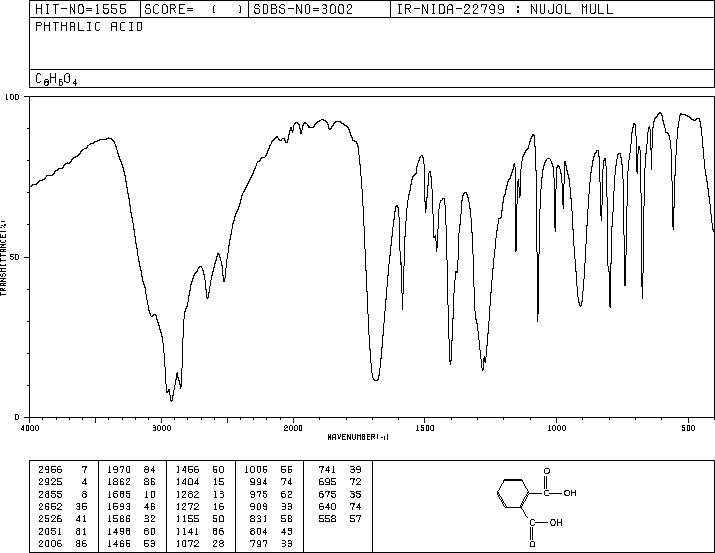The width and height of the screenshot is (715, 553).
Task: Click the intensity value 72 in the 695 row
Action: (355, 482)
